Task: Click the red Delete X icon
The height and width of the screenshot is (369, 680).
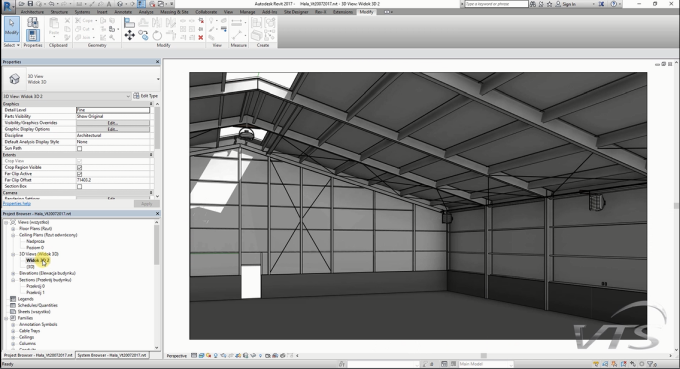Action: click(201, 38)
